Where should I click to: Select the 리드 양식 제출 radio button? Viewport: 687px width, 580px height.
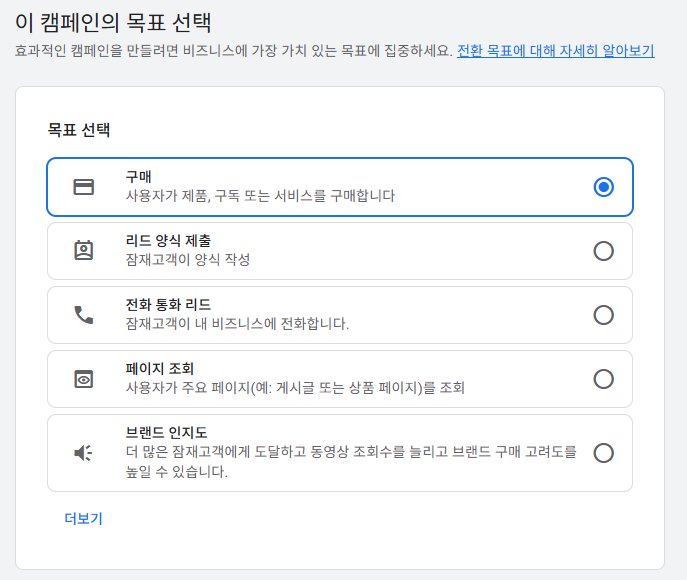click(603, 251)
